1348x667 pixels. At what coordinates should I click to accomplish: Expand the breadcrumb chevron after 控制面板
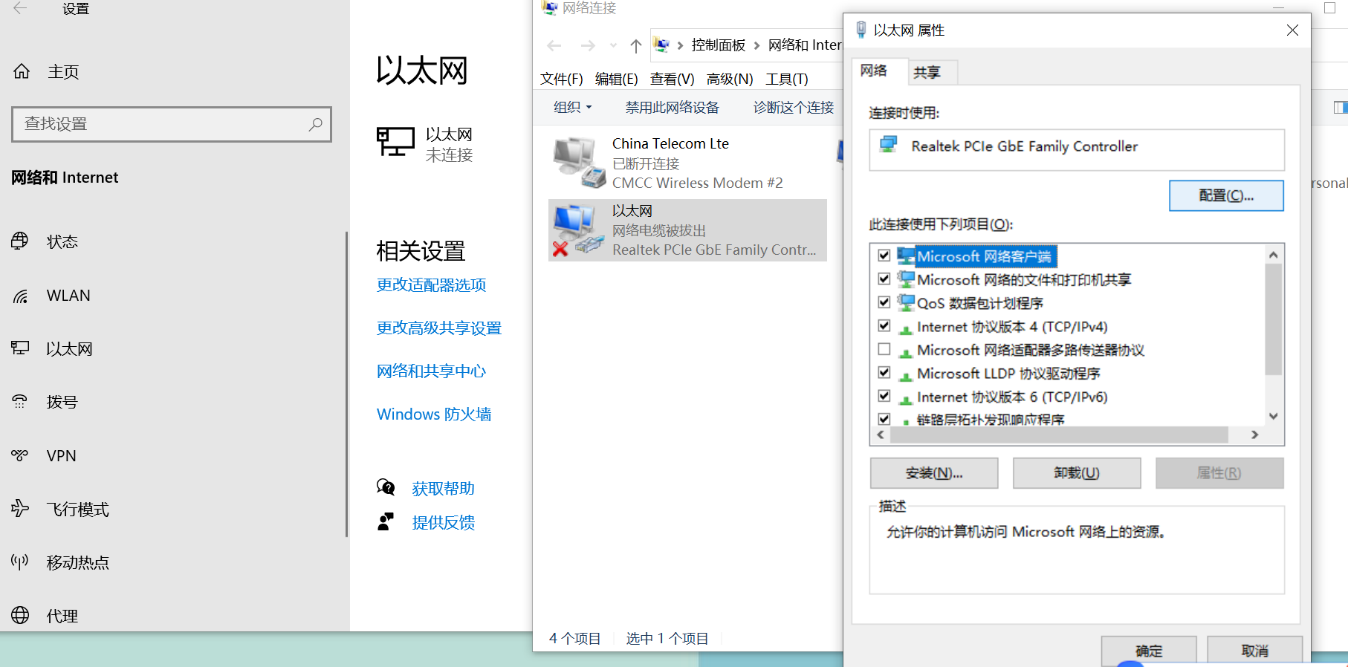757,46
